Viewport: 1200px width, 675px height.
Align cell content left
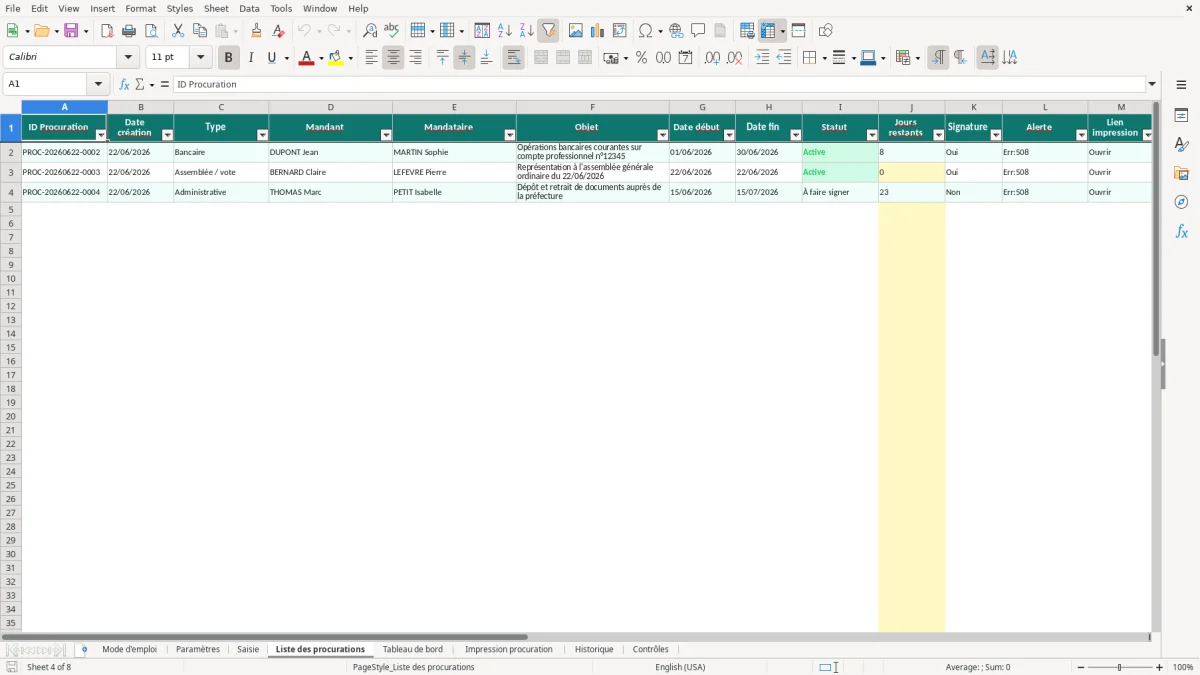[x=371, y=58]
